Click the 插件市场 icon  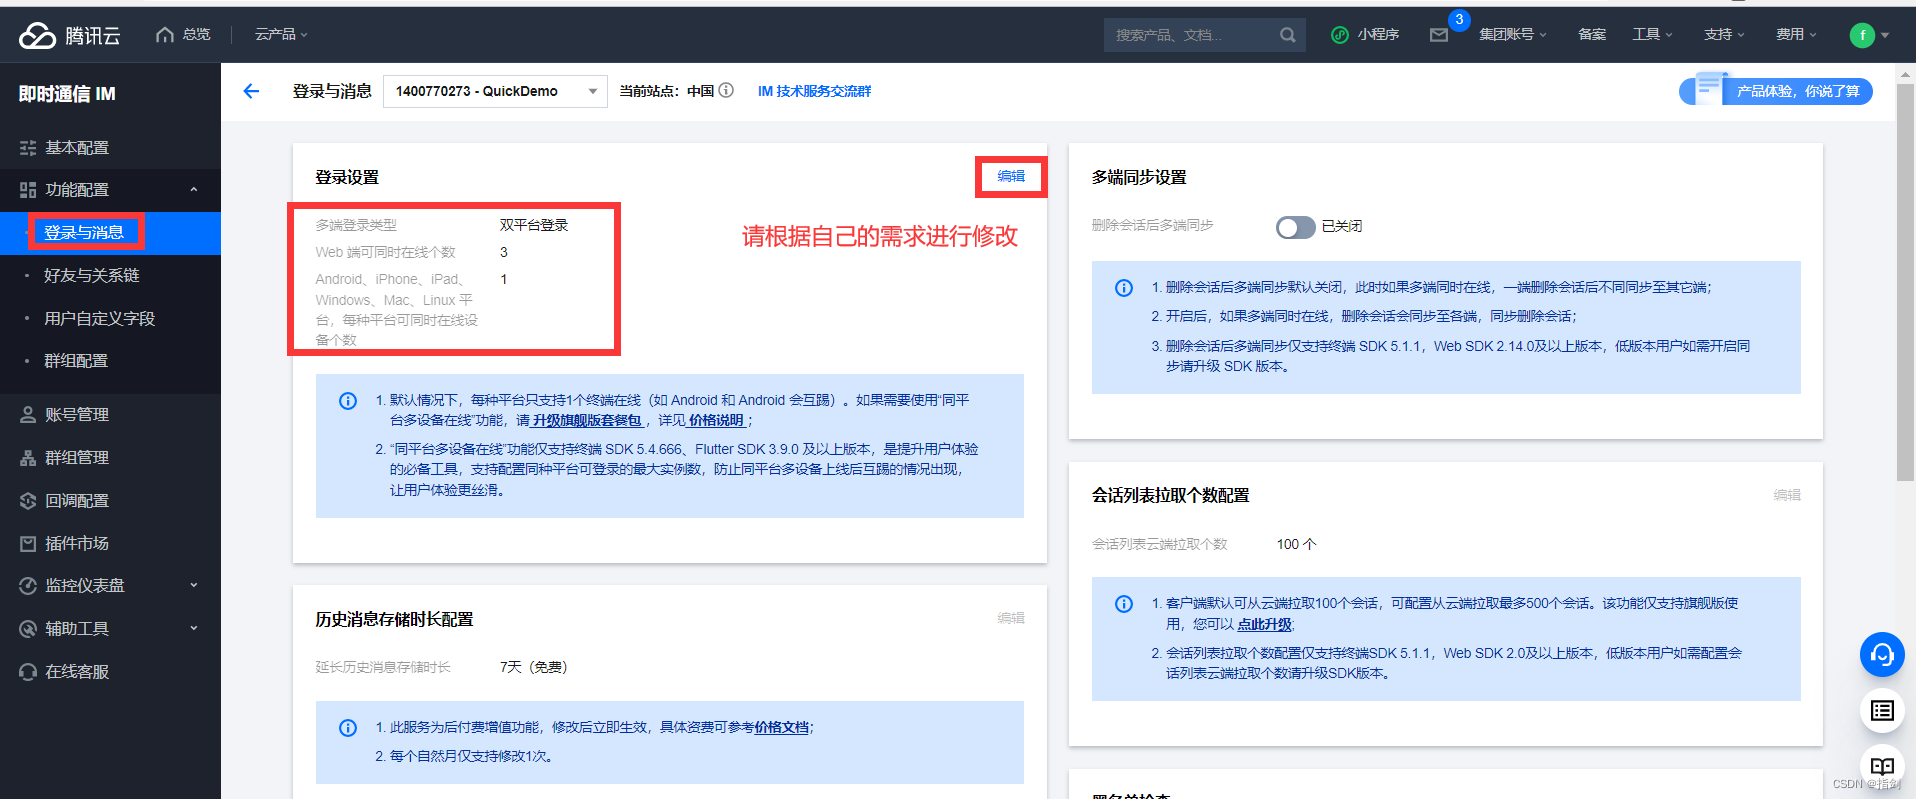pyautogui.click(x=28, y=544)
